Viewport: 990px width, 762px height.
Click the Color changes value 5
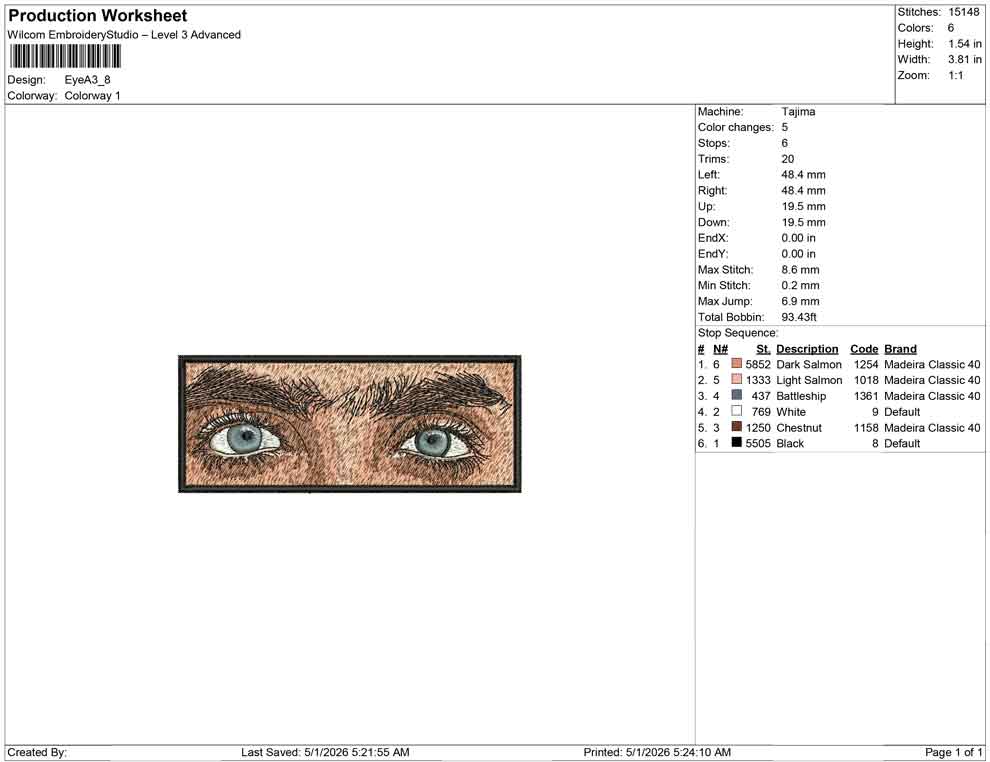tap(785, 127)
